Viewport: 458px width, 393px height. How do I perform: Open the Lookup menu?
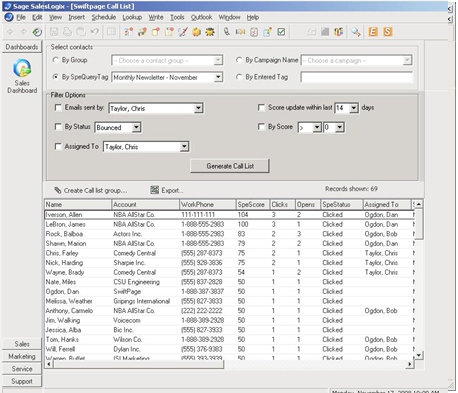[132, 17]
